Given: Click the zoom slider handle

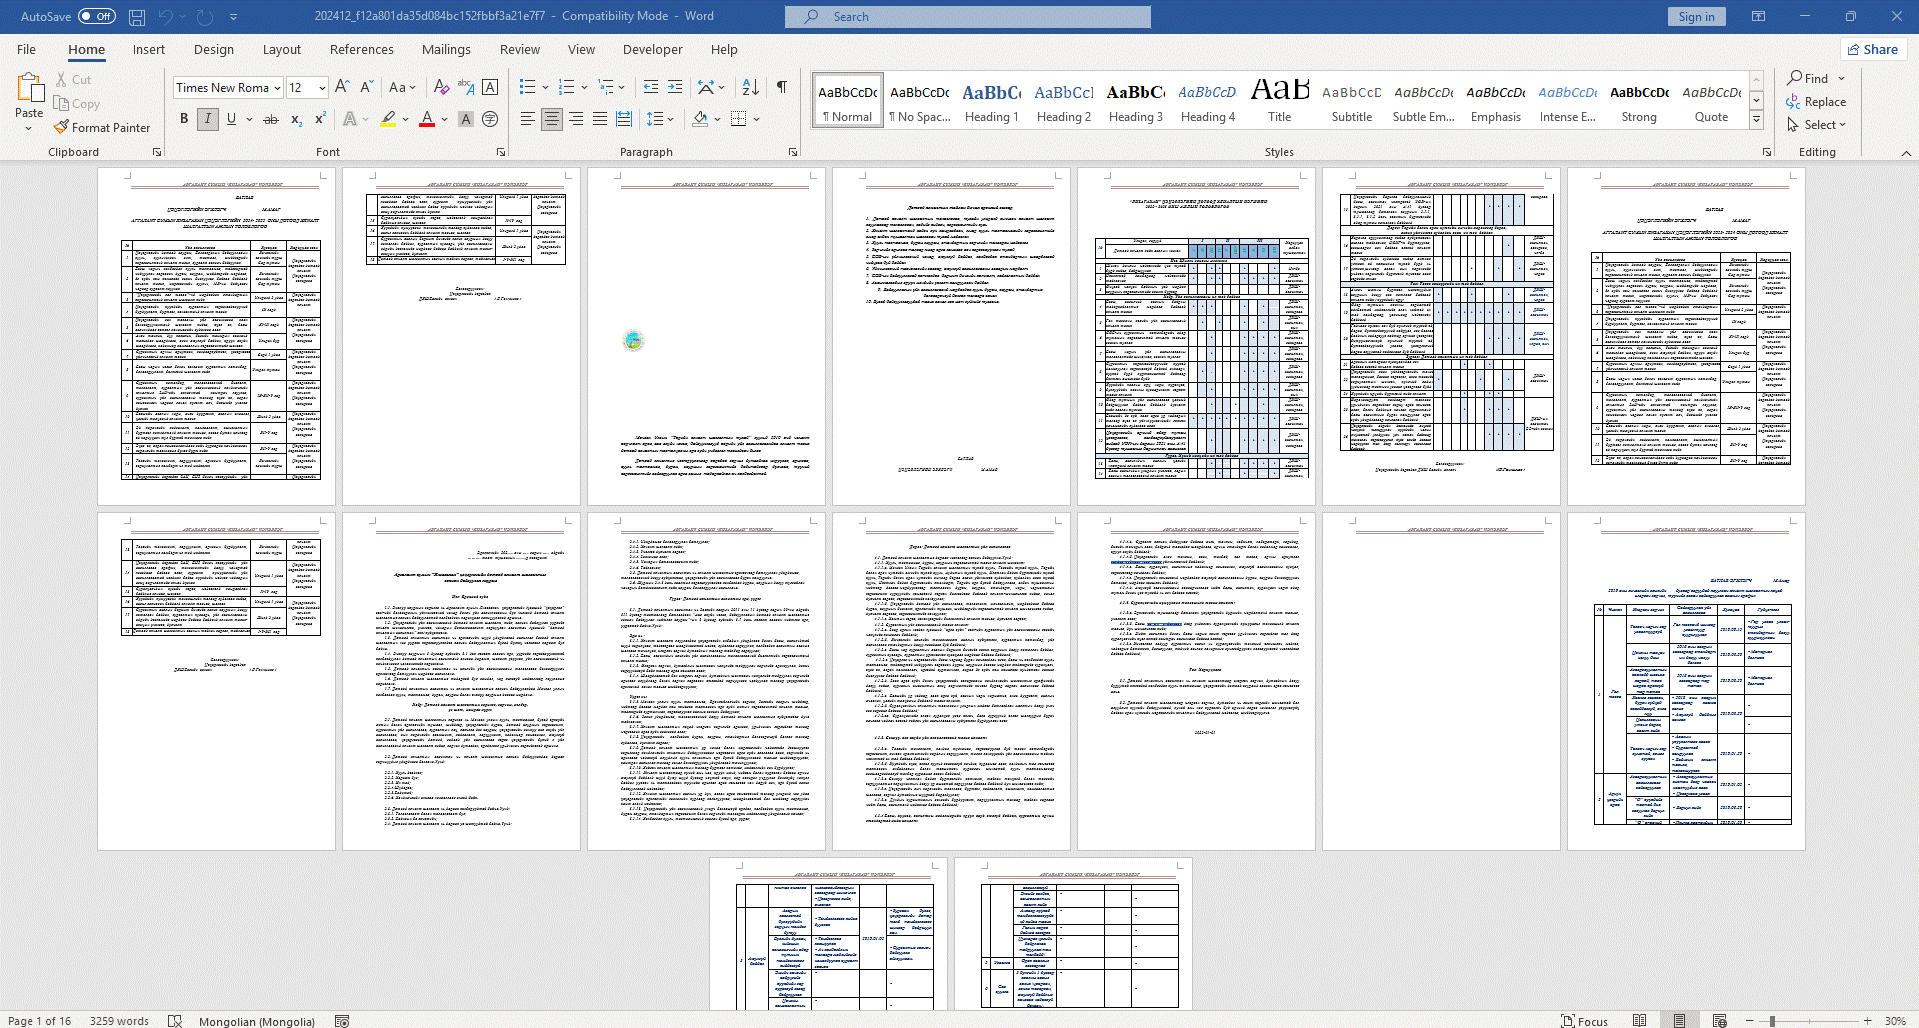Looking at the screenshot, I should (1772, 1021).
